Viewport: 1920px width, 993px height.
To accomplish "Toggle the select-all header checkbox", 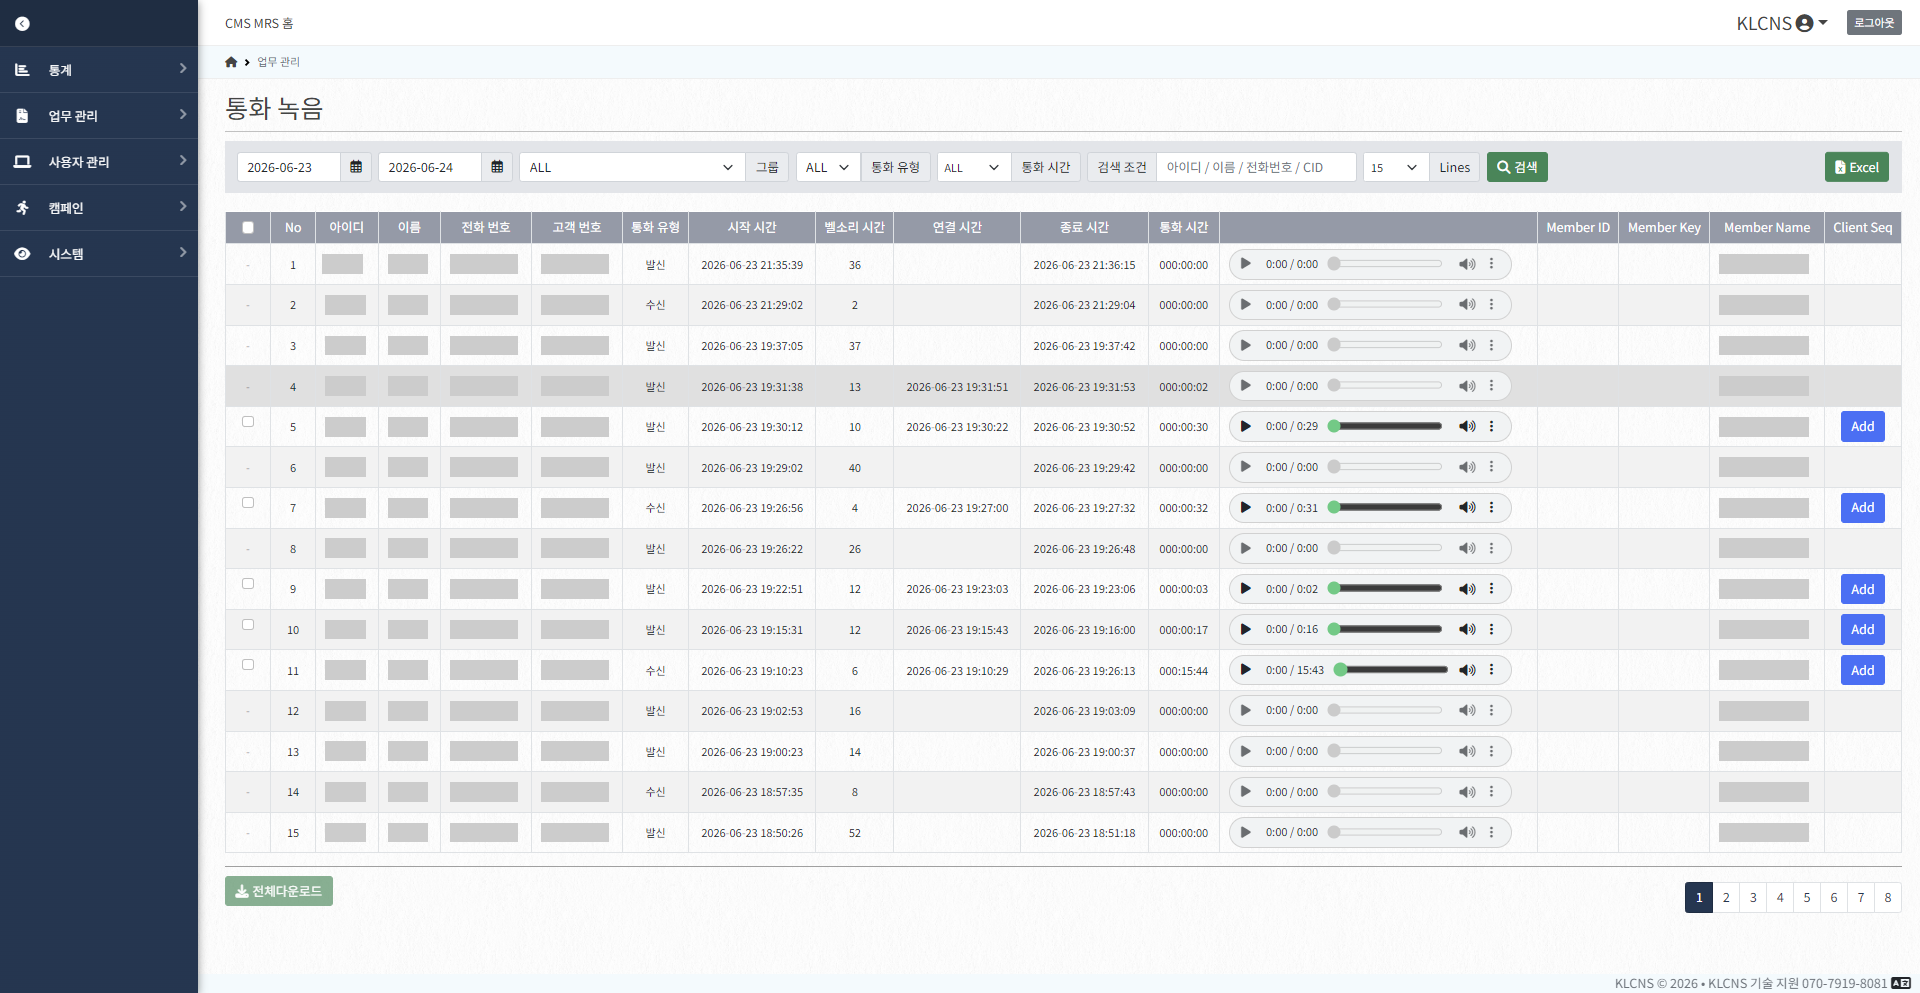I will click(x=248, y=227).
